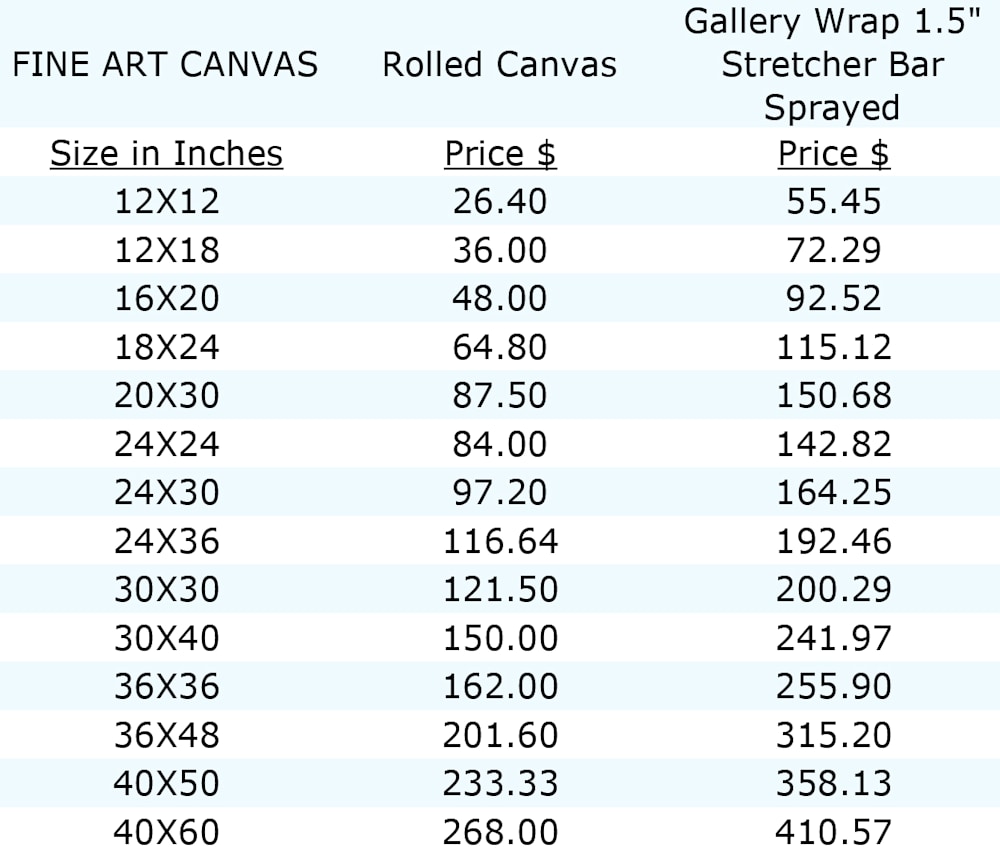
Task: Click the 24X36 size cell
Action: point(166,541)
